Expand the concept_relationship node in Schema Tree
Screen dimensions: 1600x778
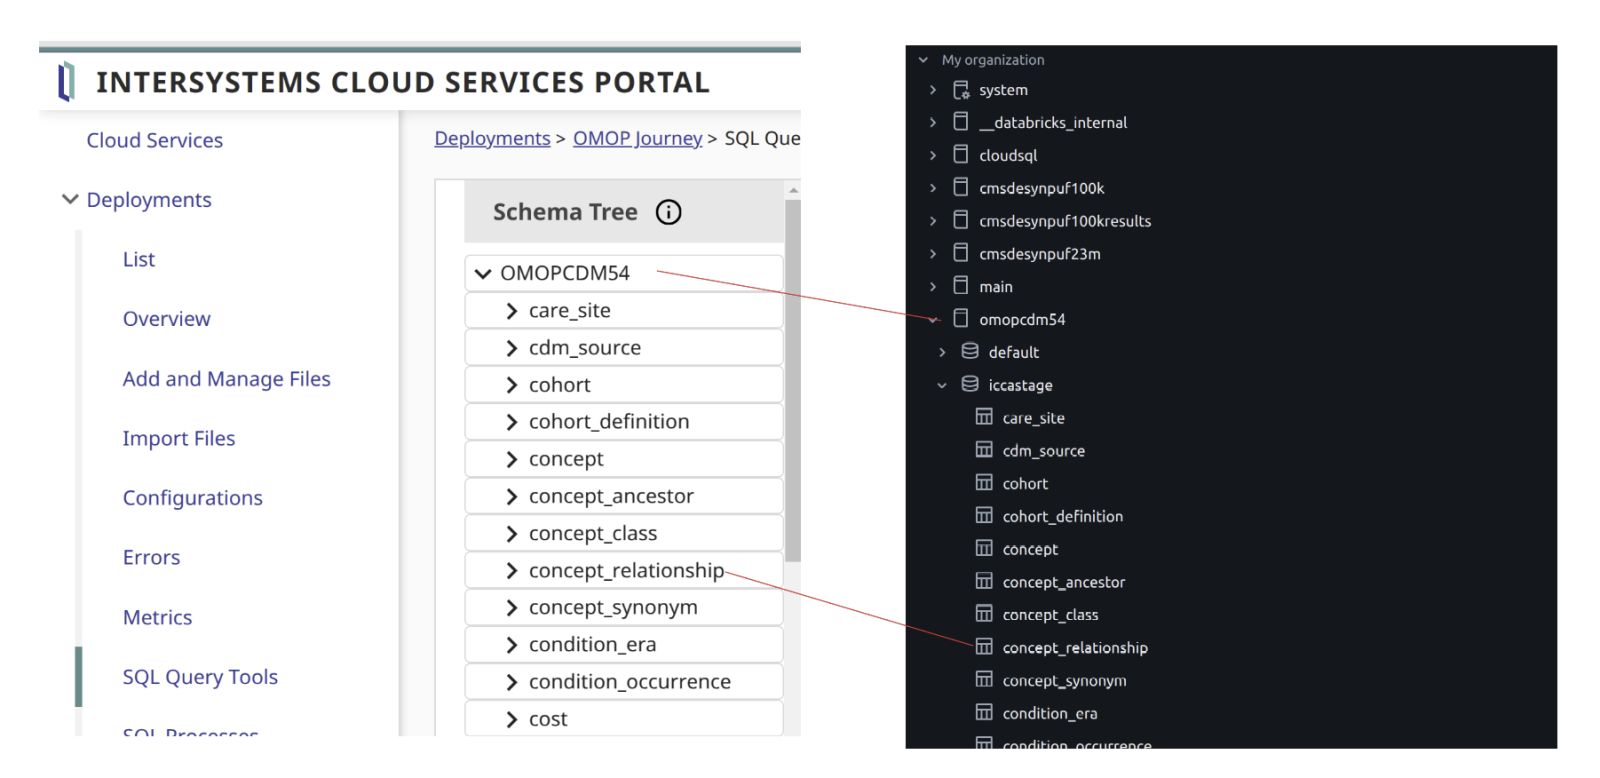coord(511,571)
